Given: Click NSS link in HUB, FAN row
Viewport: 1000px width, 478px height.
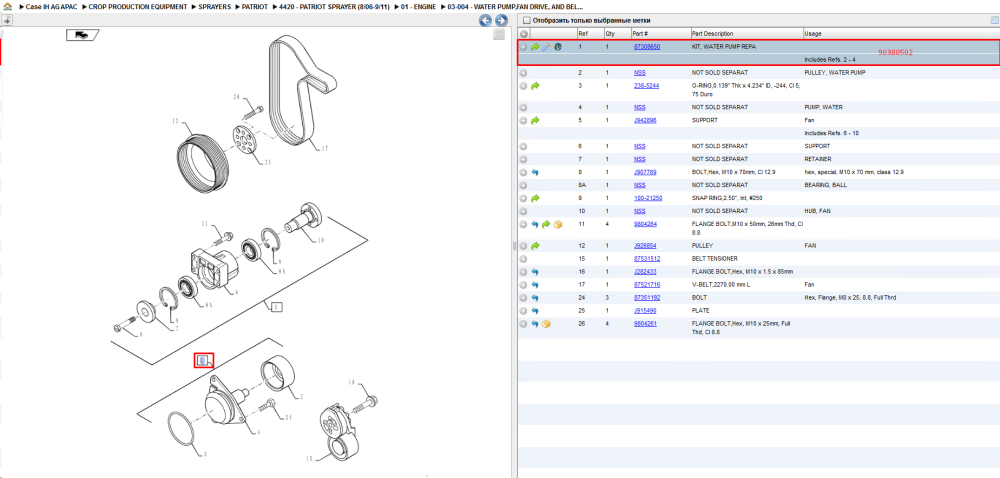Looking at the screenshot, I should click(x=639, y=211).
